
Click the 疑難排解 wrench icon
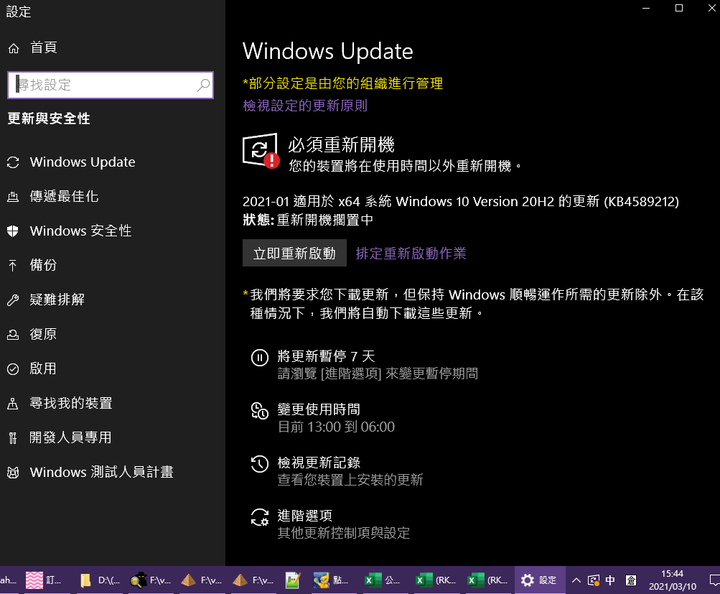click(x=13, y=300)
